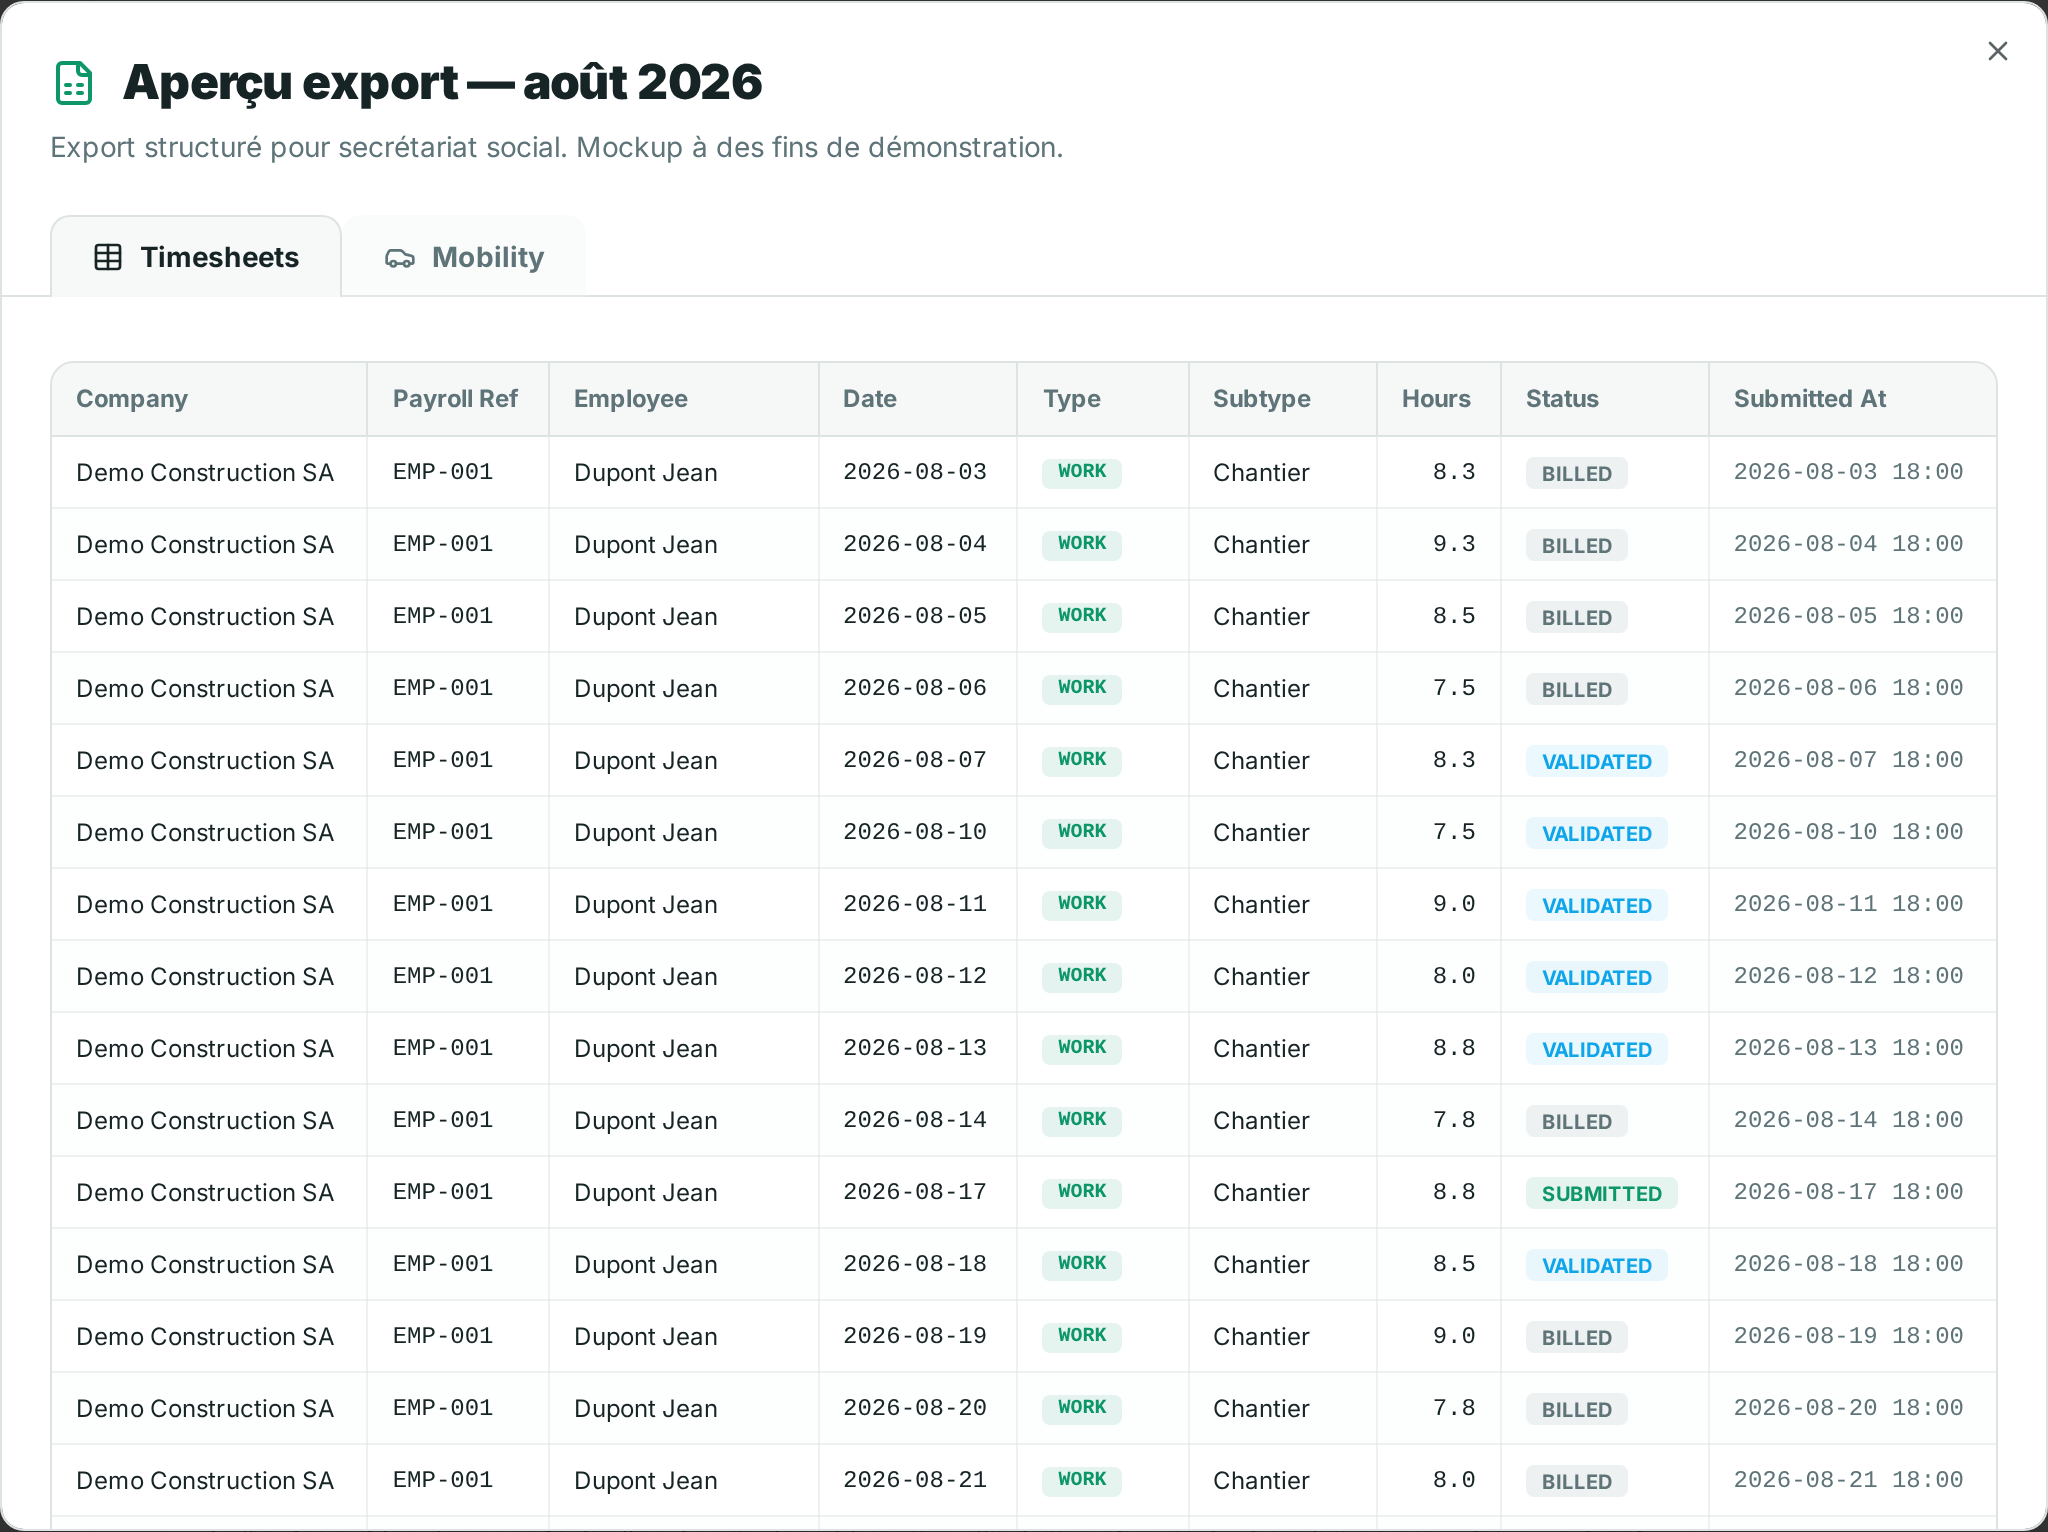Click the green export document icon
The width and height of the screenshot is (2048, 1532).
click(74, 83)
